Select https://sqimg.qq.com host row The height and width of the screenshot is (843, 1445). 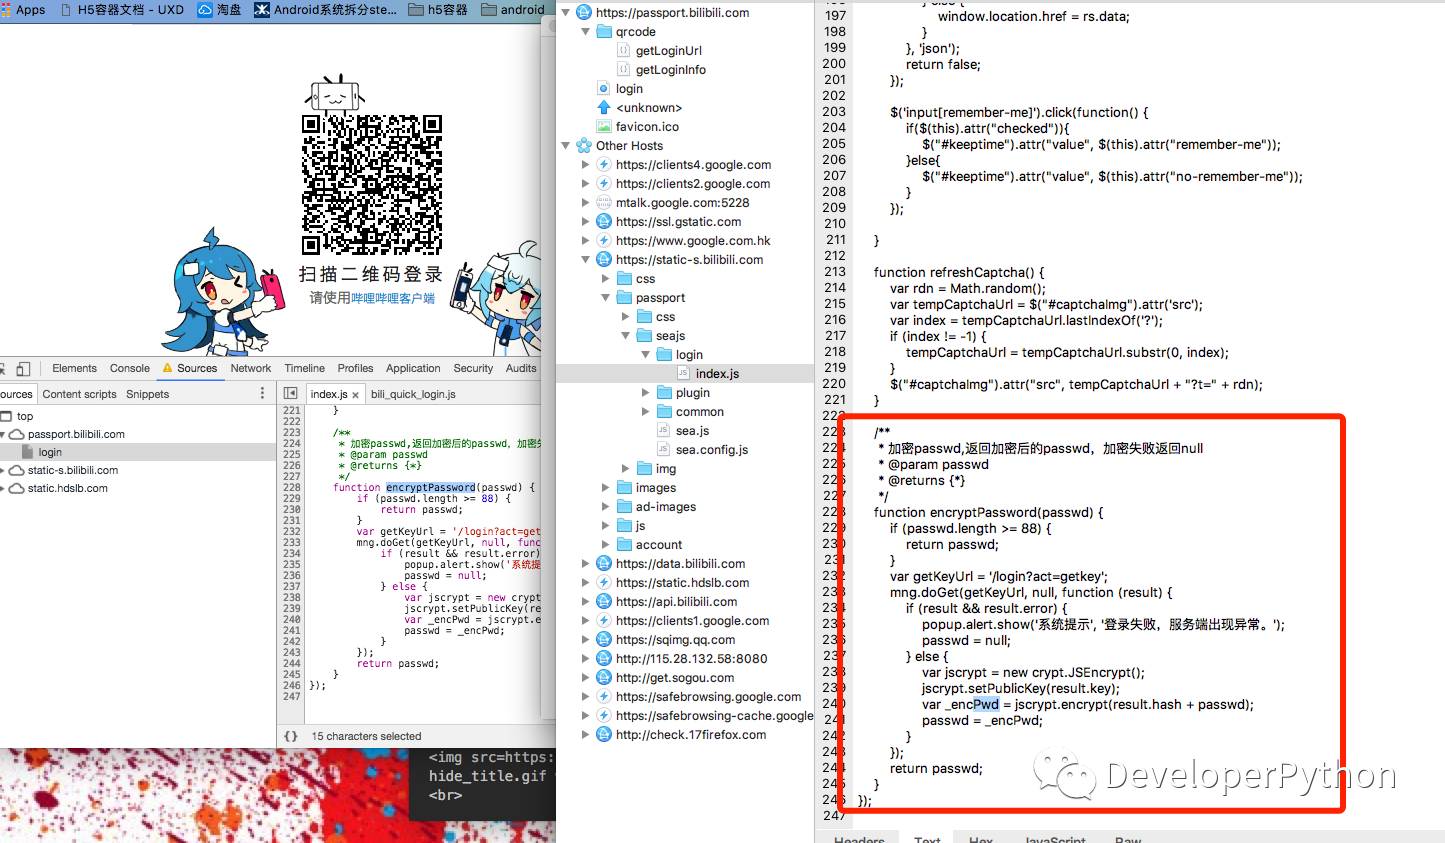coord(675,640)
